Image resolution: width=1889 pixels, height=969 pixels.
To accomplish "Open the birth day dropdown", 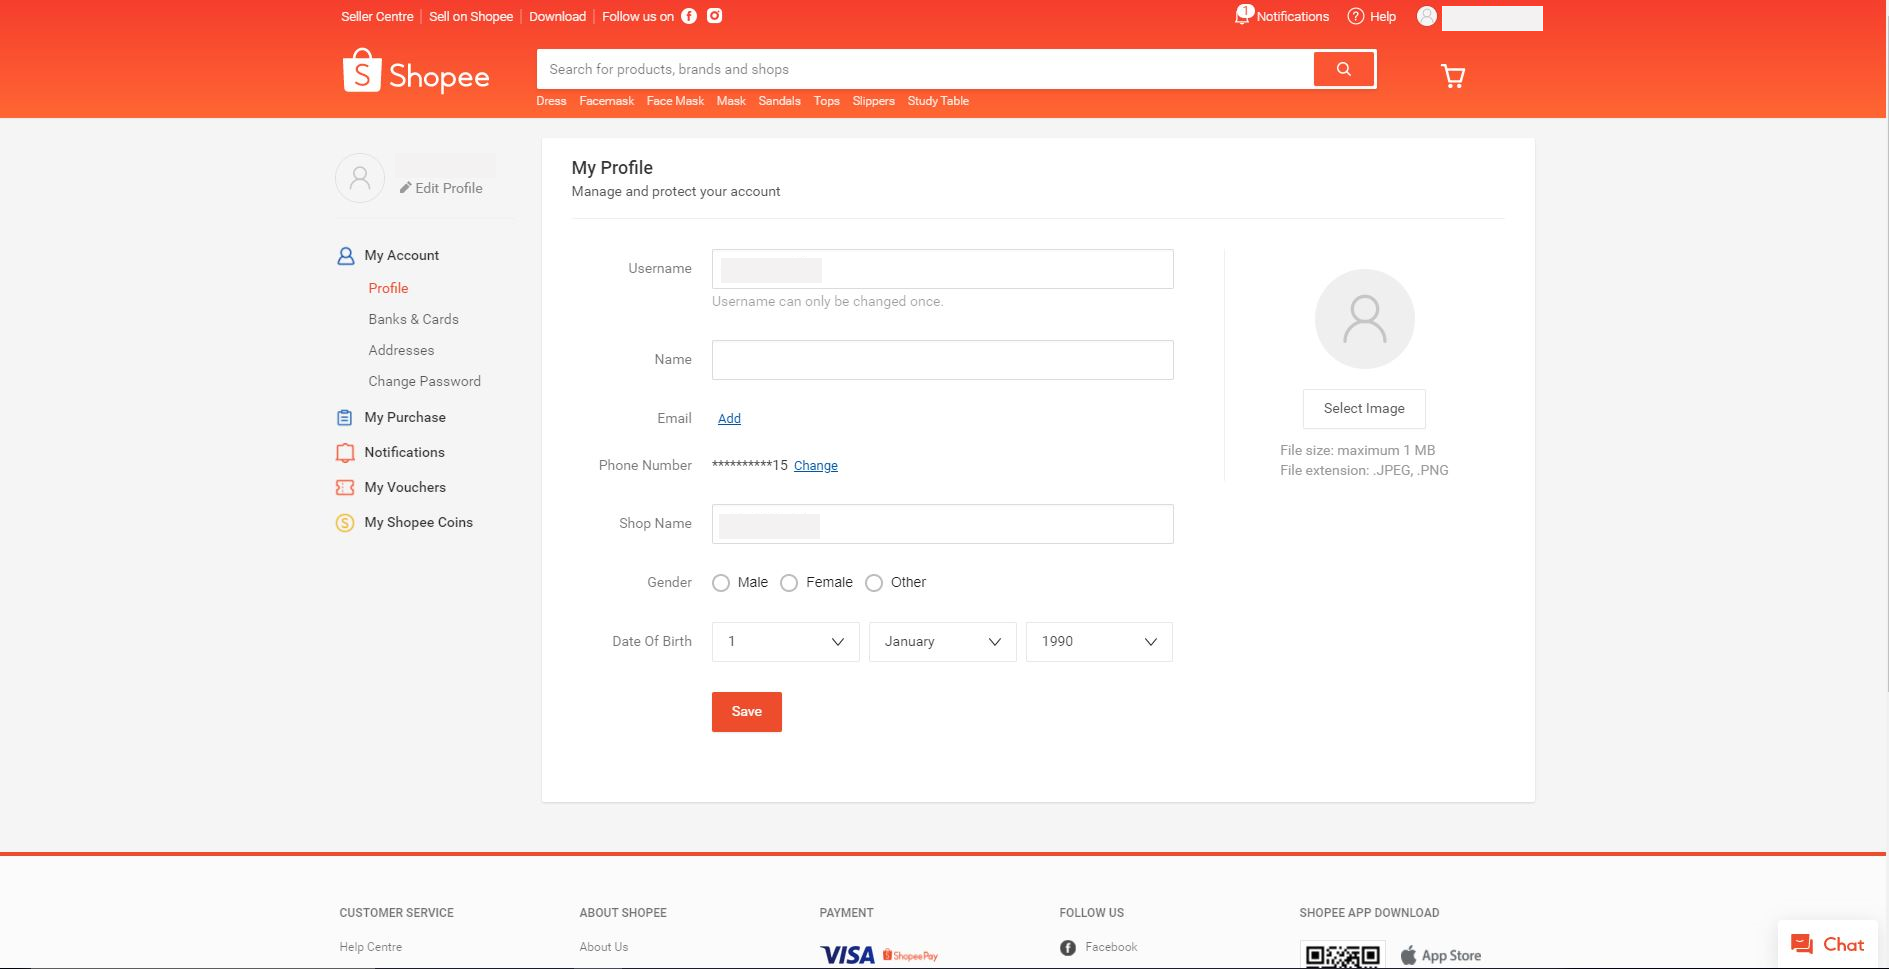I will [786, 642].
